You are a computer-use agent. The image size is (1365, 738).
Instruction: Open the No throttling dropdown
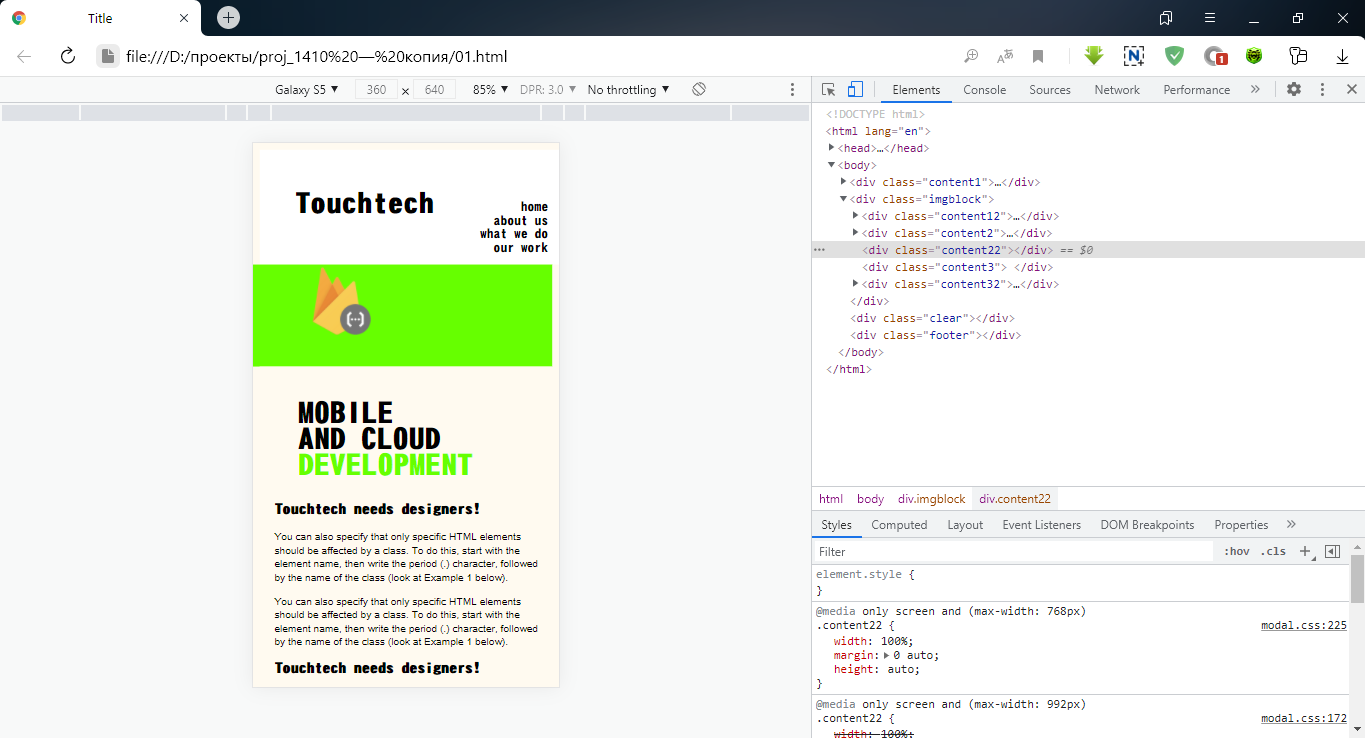click(x=629, y=90)
